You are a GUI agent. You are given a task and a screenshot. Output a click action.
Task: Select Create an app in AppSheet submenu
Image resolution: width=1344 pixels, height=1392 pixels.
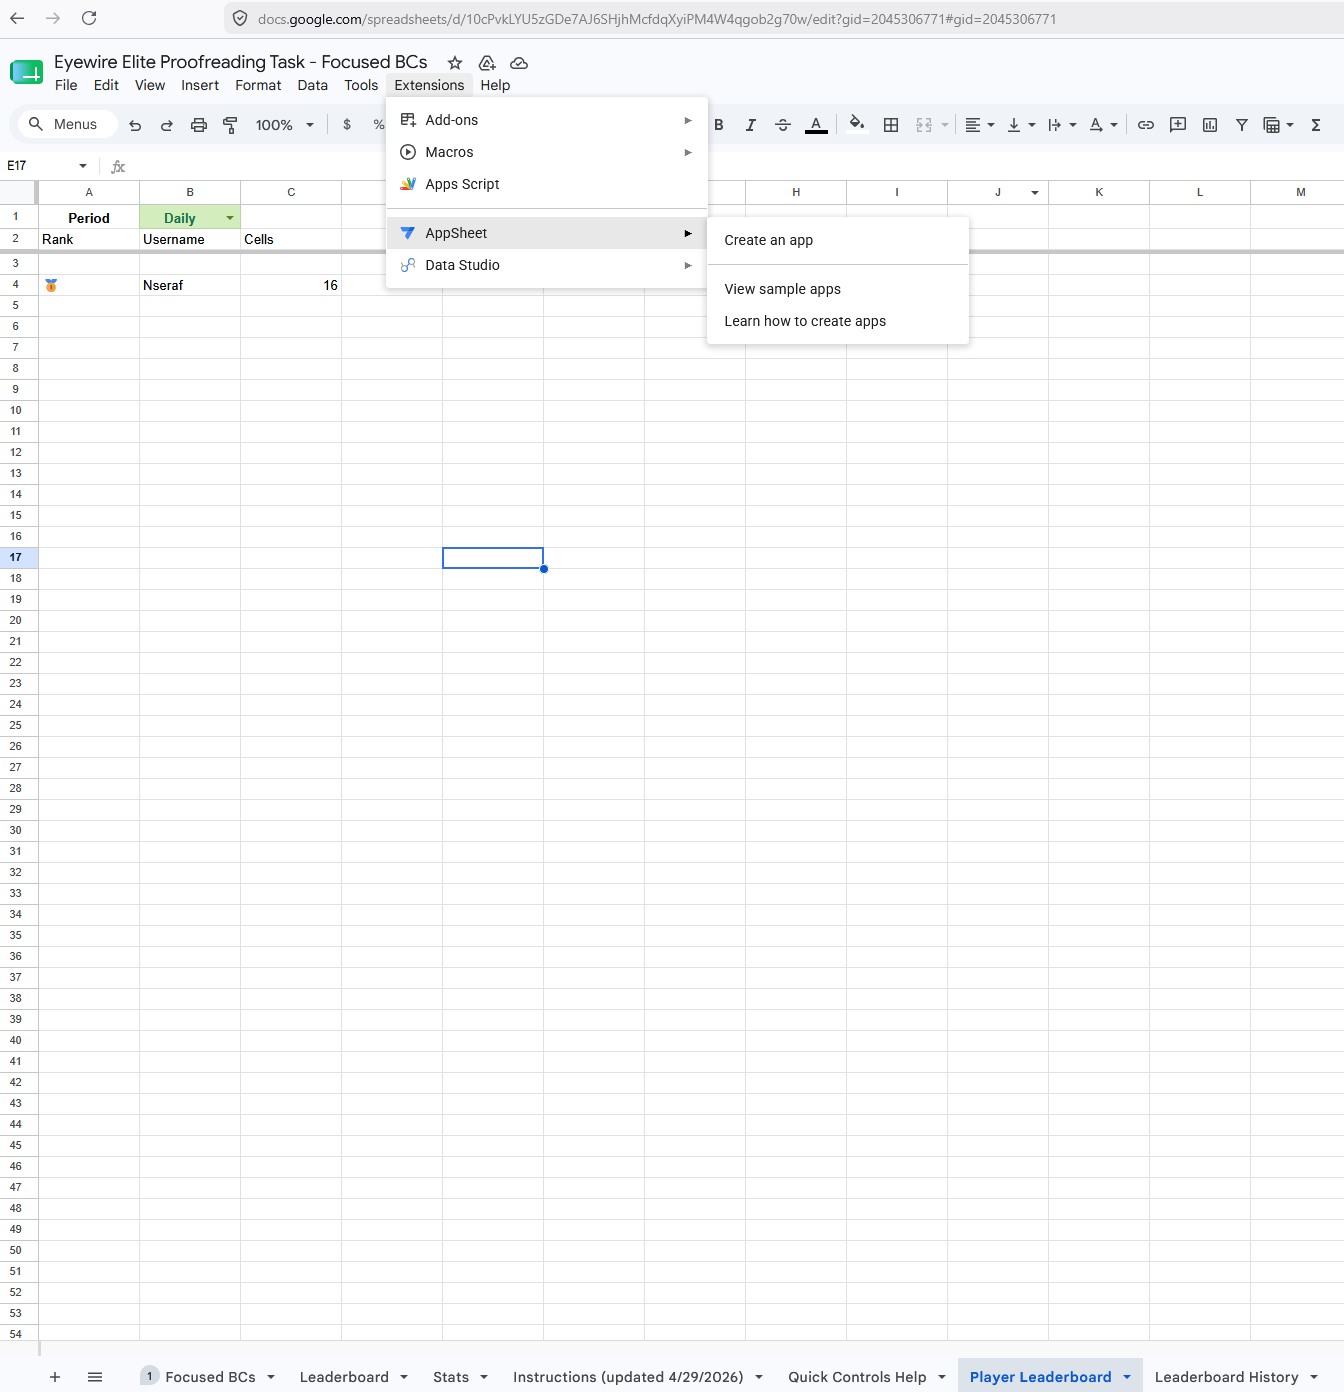click(x=838, y=240)
